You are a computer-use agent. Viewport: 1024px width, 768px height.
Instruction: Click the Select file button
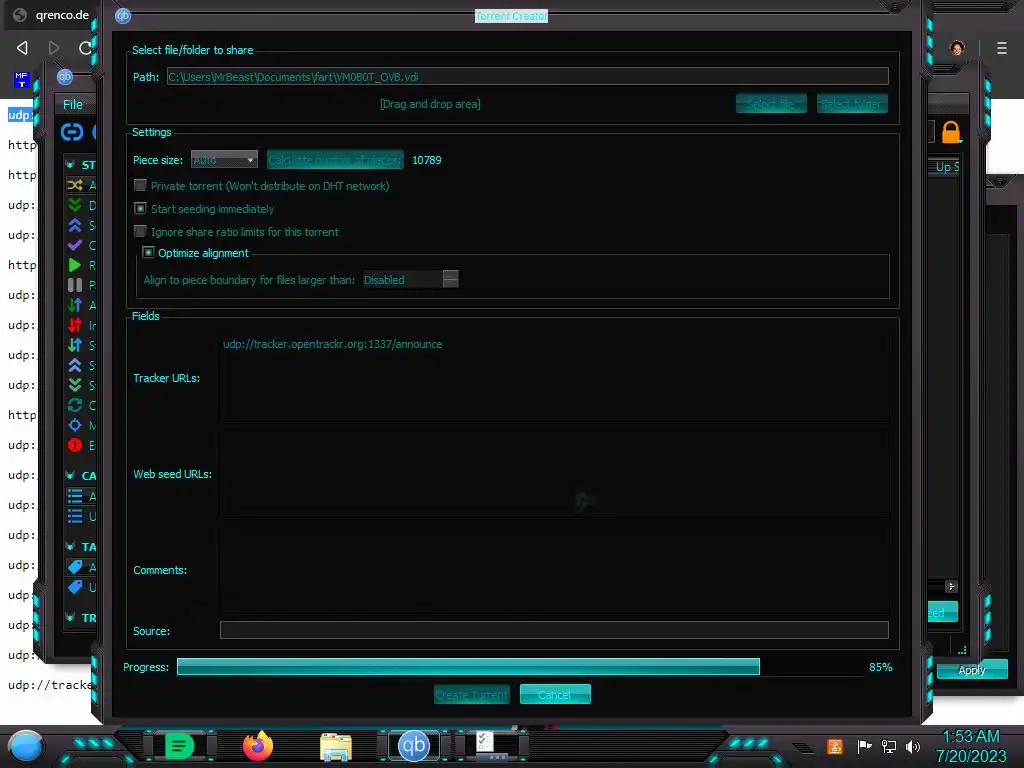771,103
